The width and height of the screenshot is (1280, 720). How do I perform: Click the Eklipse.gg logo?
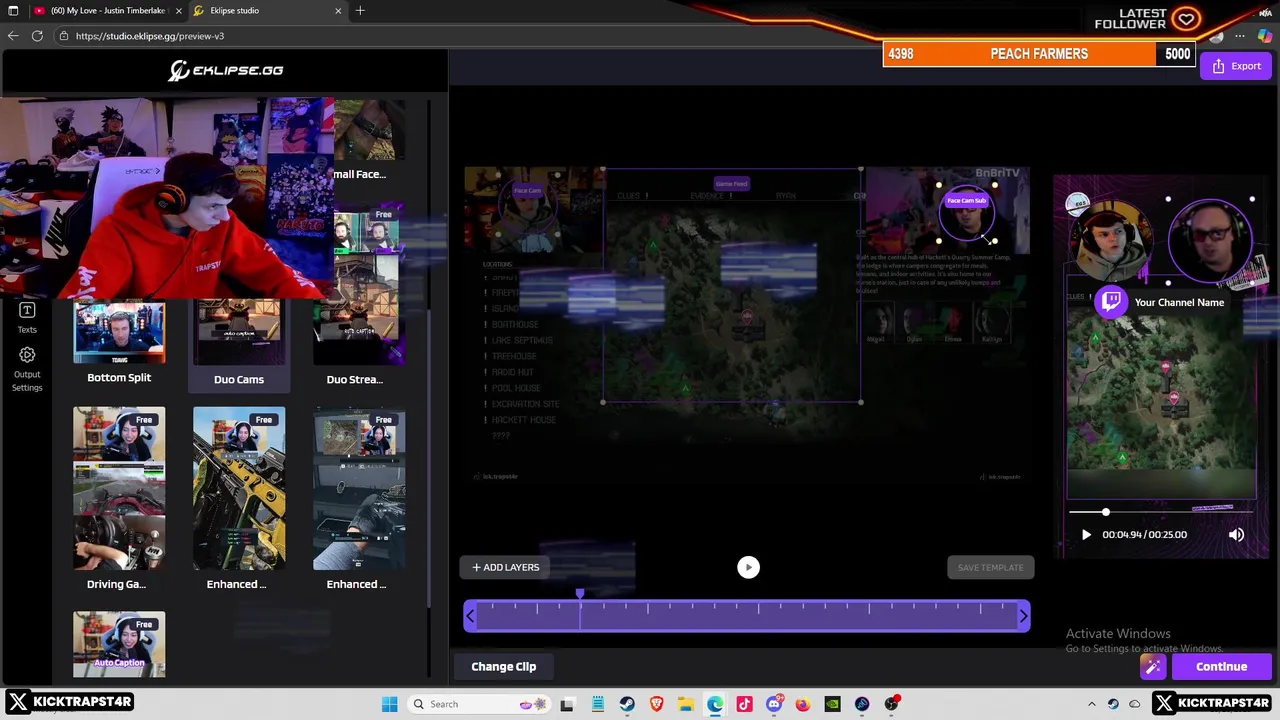click(x=225, y=70)
